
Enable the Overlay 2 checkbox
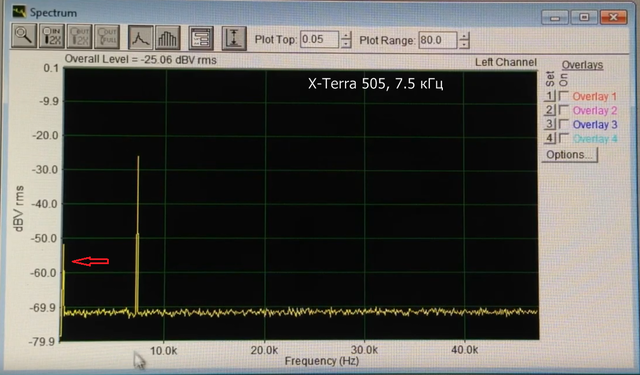pyautogui.click(x=564, y=110)
